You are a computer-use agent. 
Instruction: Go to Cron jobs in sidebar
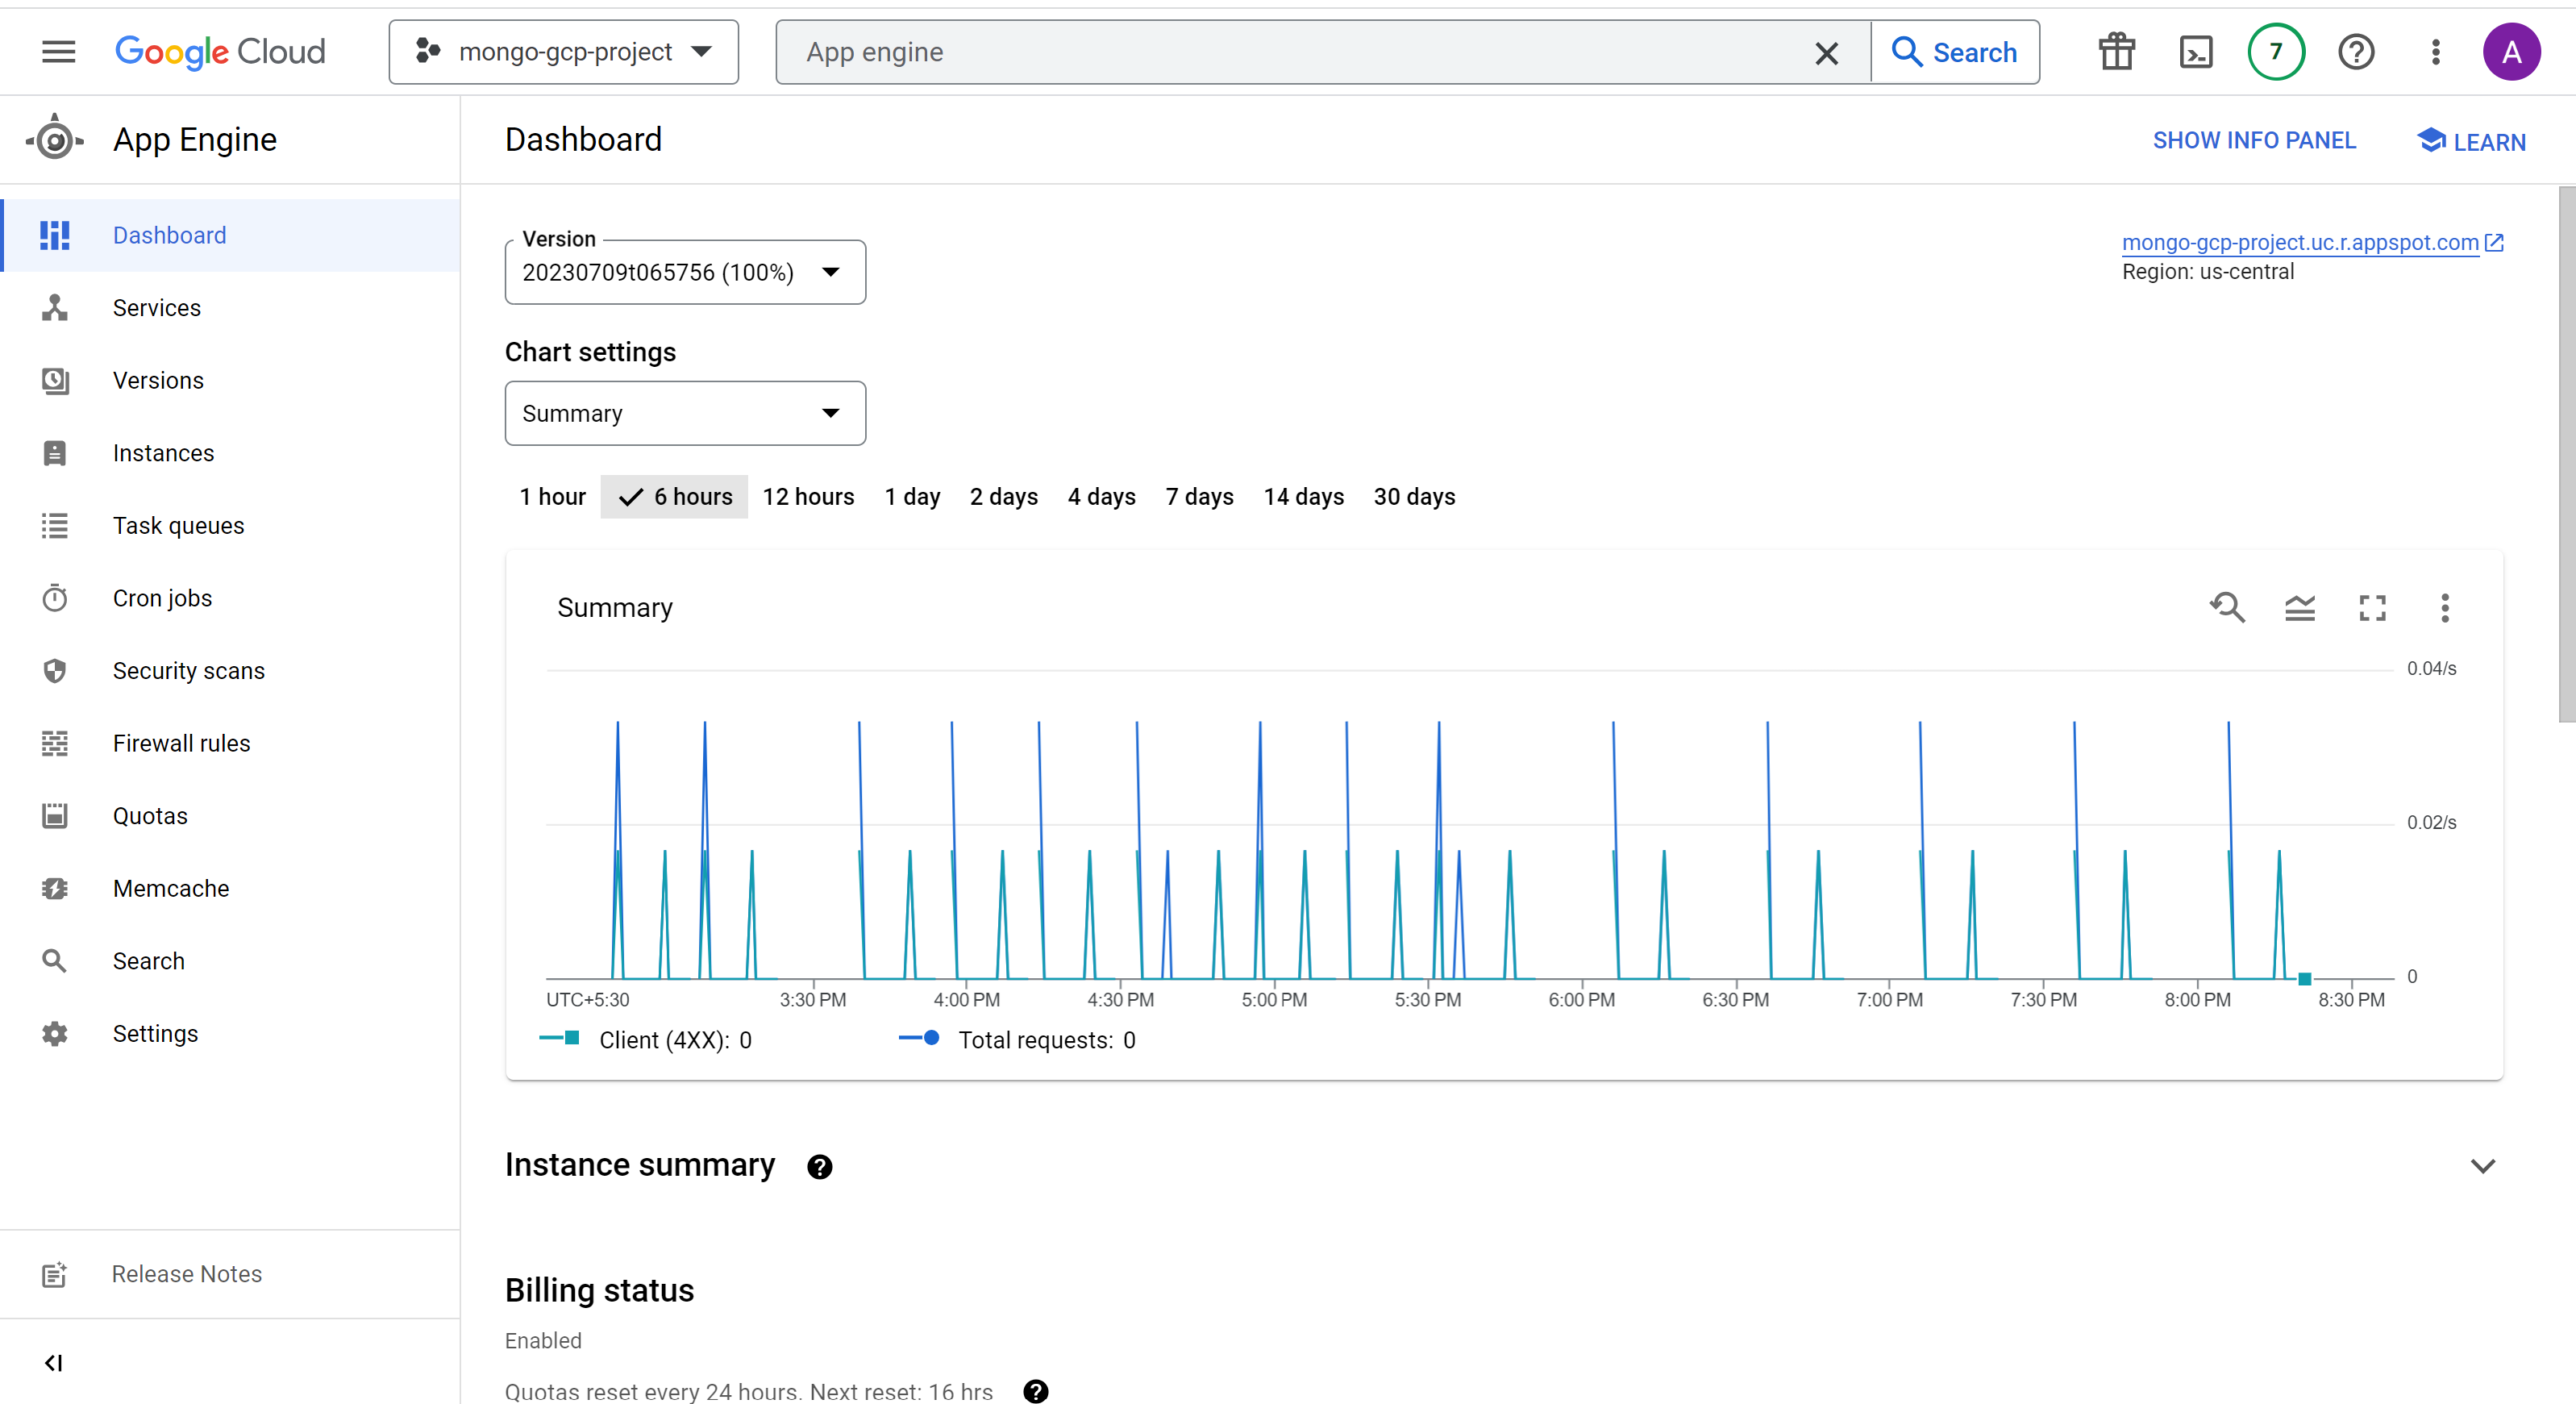tap(162, 598)
